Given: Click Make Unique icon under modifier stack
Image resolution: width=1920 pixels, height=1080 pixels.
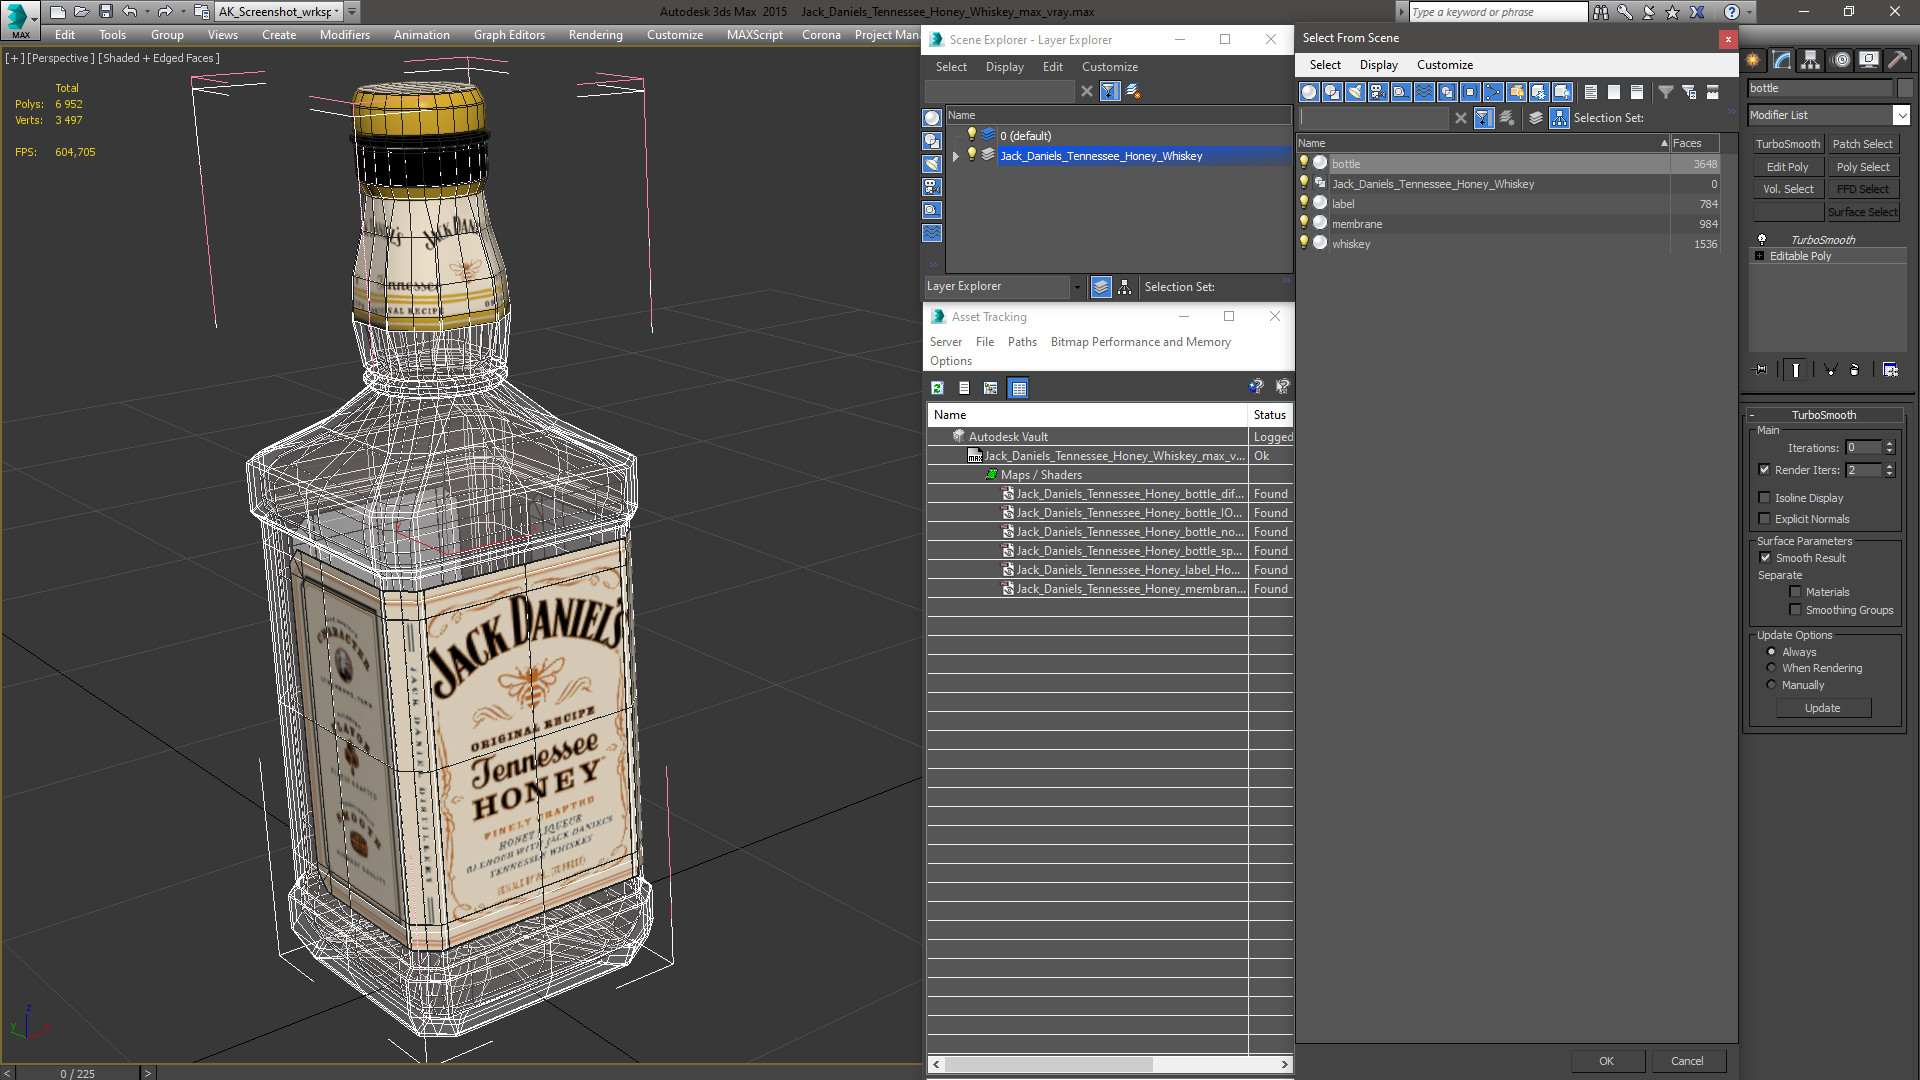Looking at the screenshot, I should pos(1831,370).
